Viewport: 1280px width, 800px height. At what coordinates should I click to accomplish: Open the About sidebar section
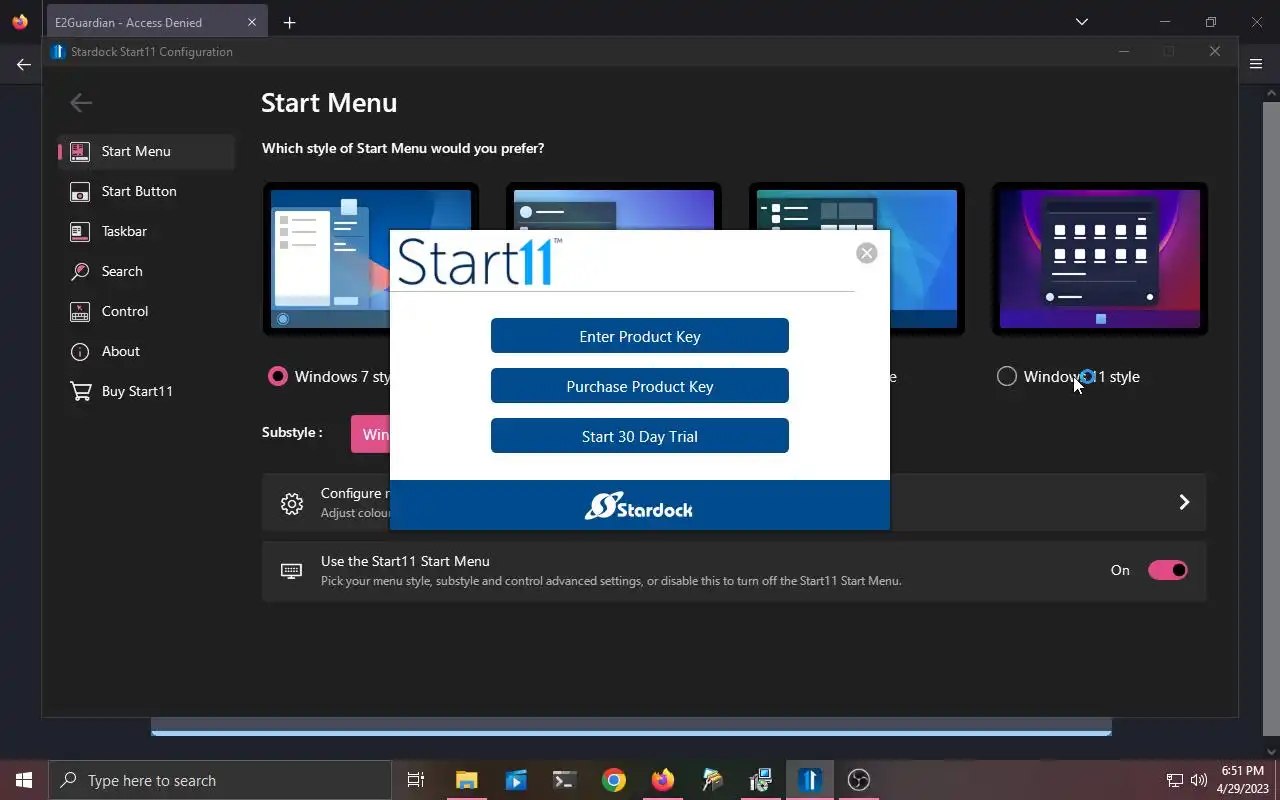(146, 351)
